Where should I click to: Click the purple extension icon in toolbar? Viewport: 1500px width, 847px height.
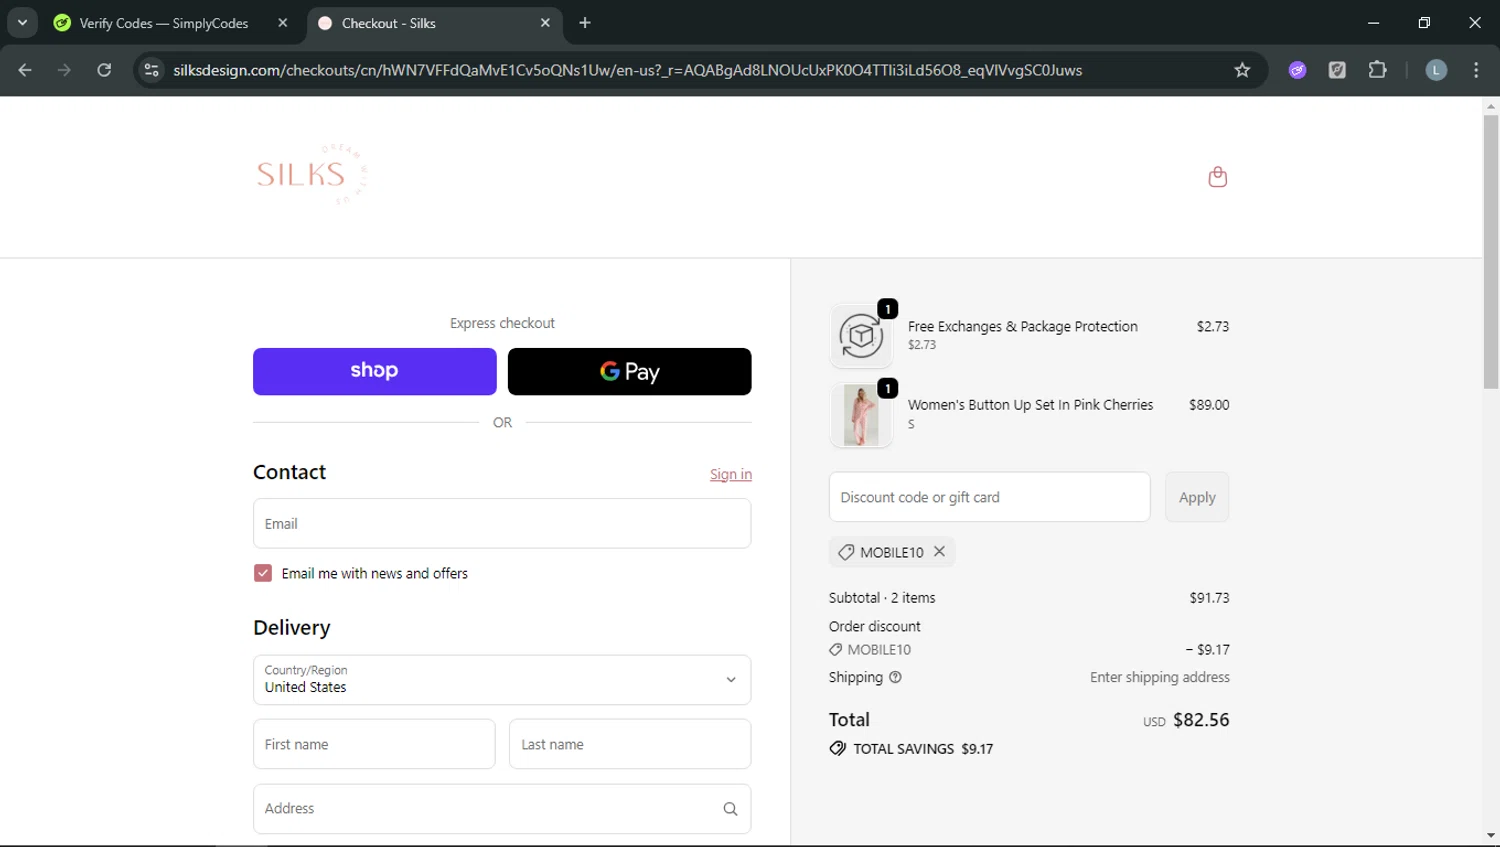pos(1297,70)
